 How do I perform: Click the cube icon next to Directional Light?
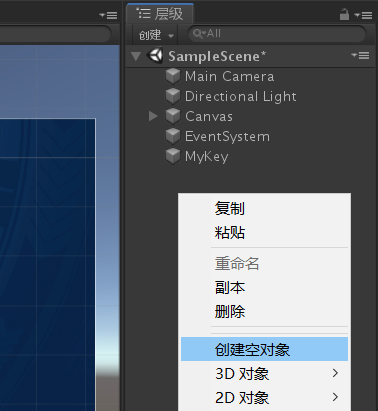click(x=173, y=96)
